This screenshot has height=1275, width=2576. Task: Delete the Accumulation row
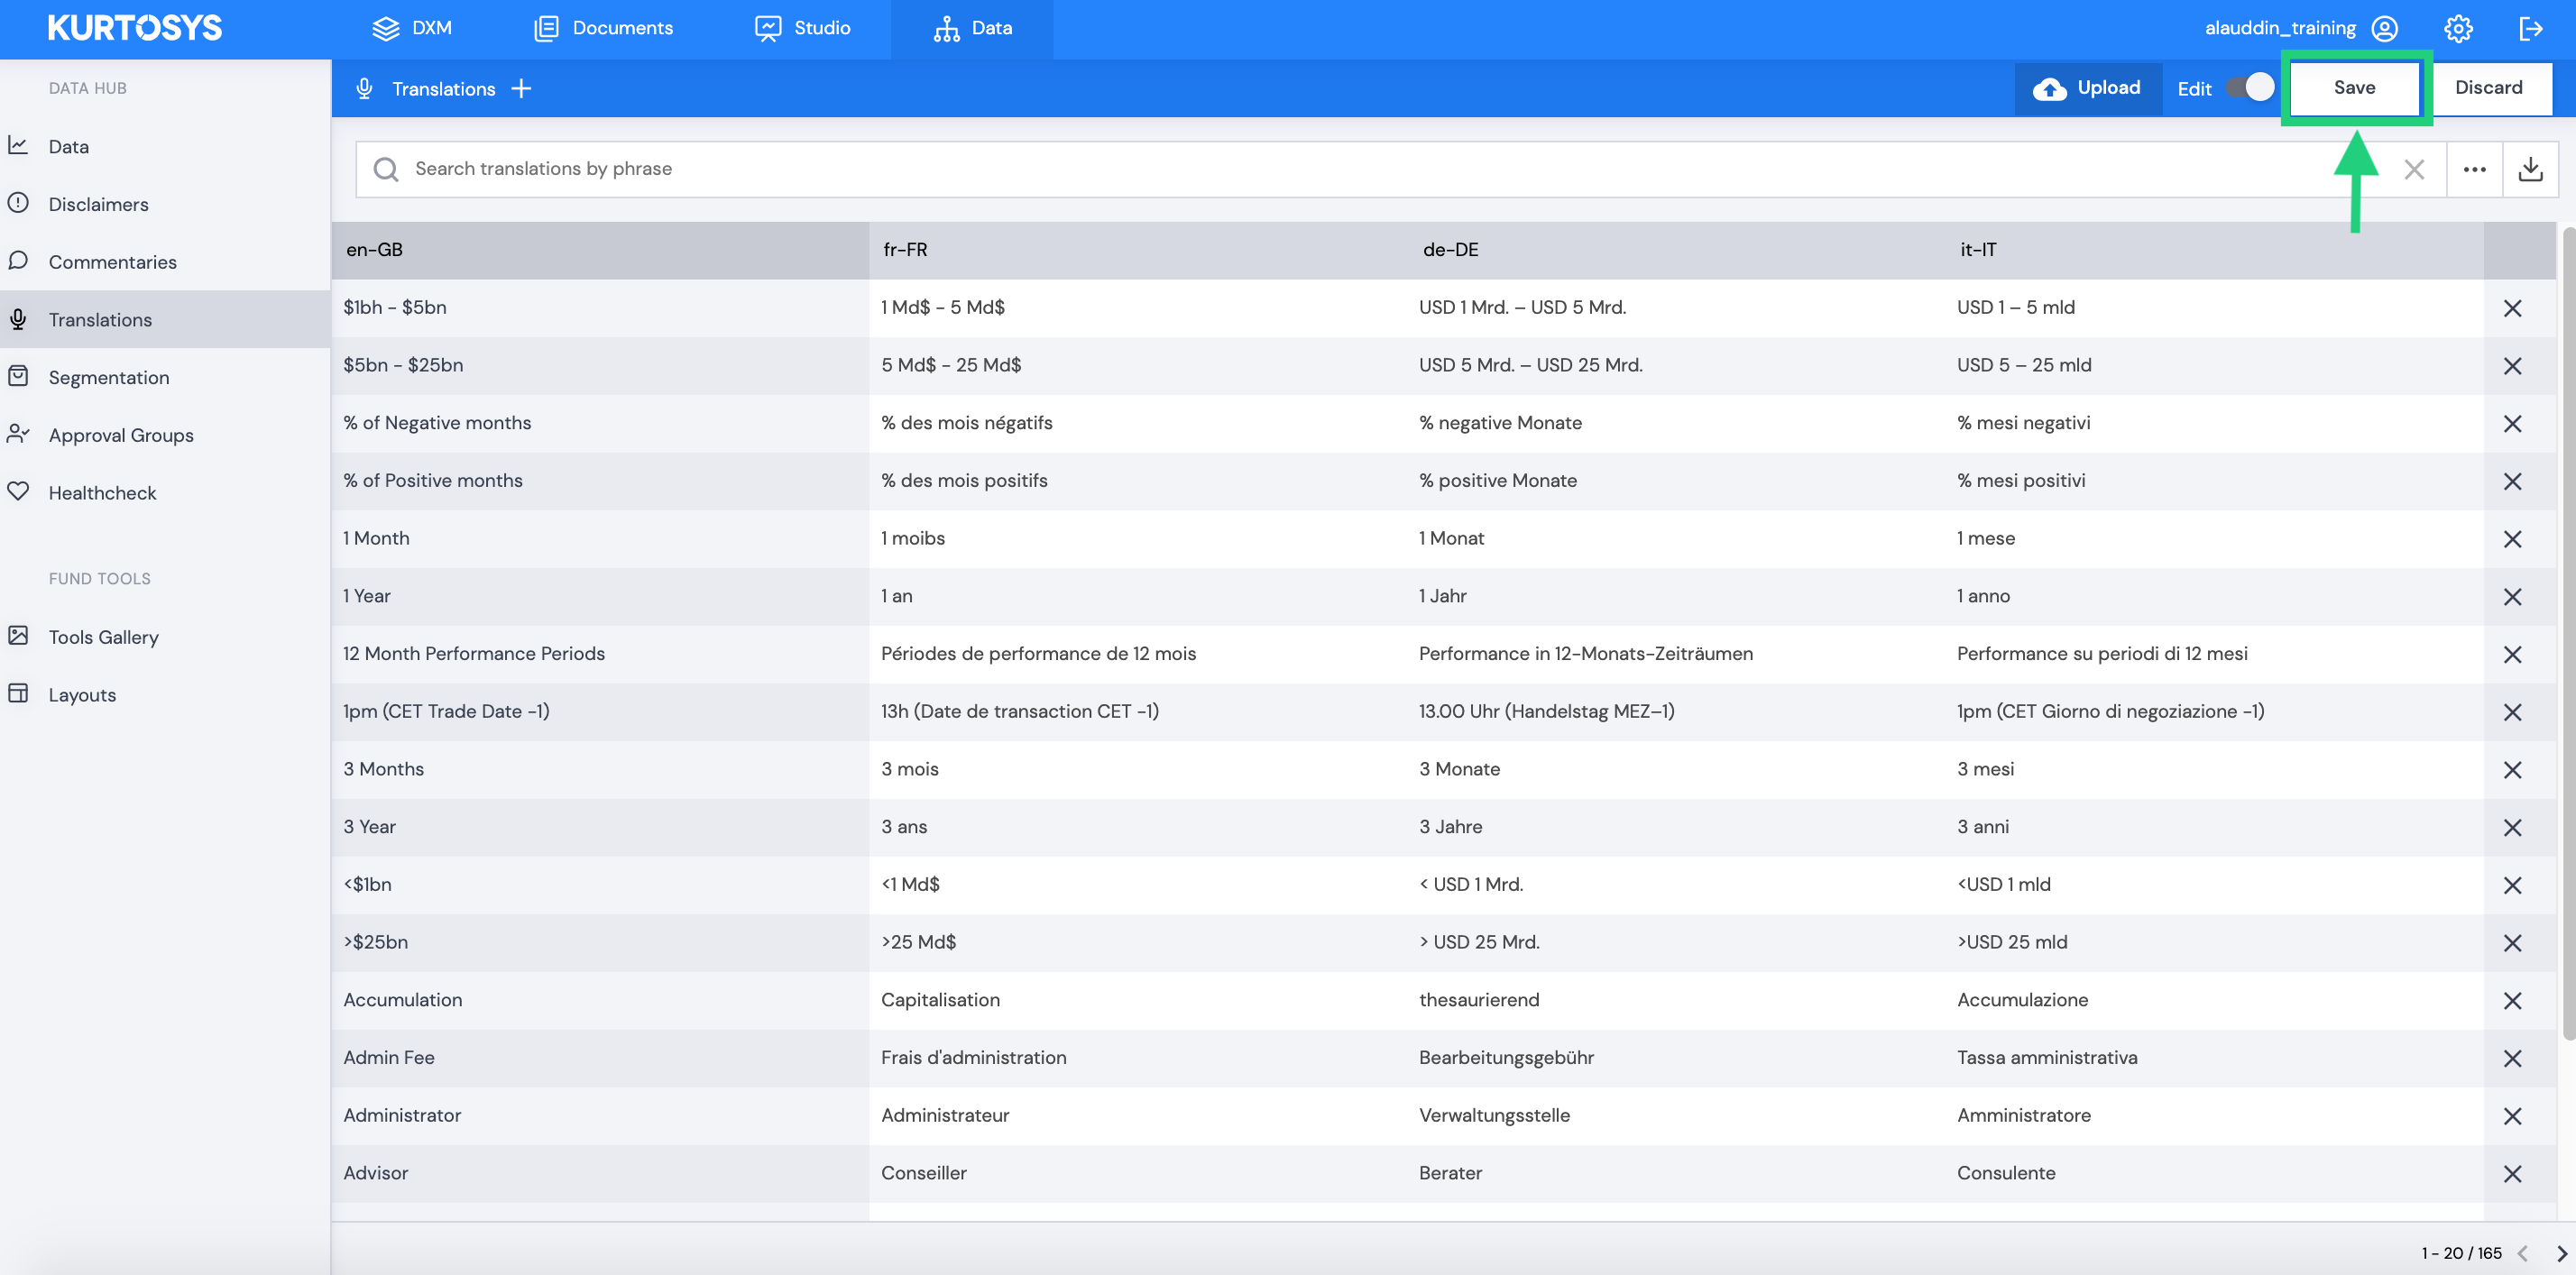point(2512,1001)
